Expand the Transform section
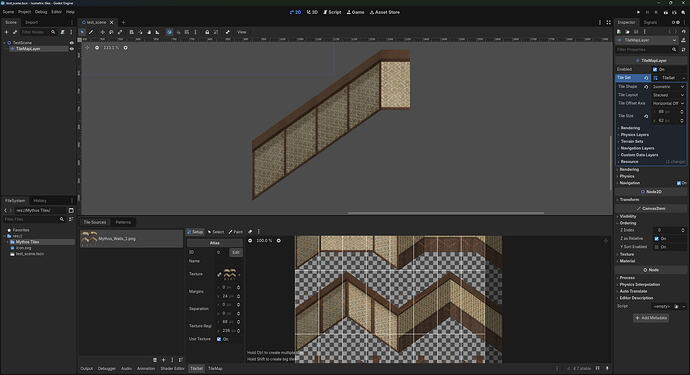The image size is (690, 375). pos(629,199)
